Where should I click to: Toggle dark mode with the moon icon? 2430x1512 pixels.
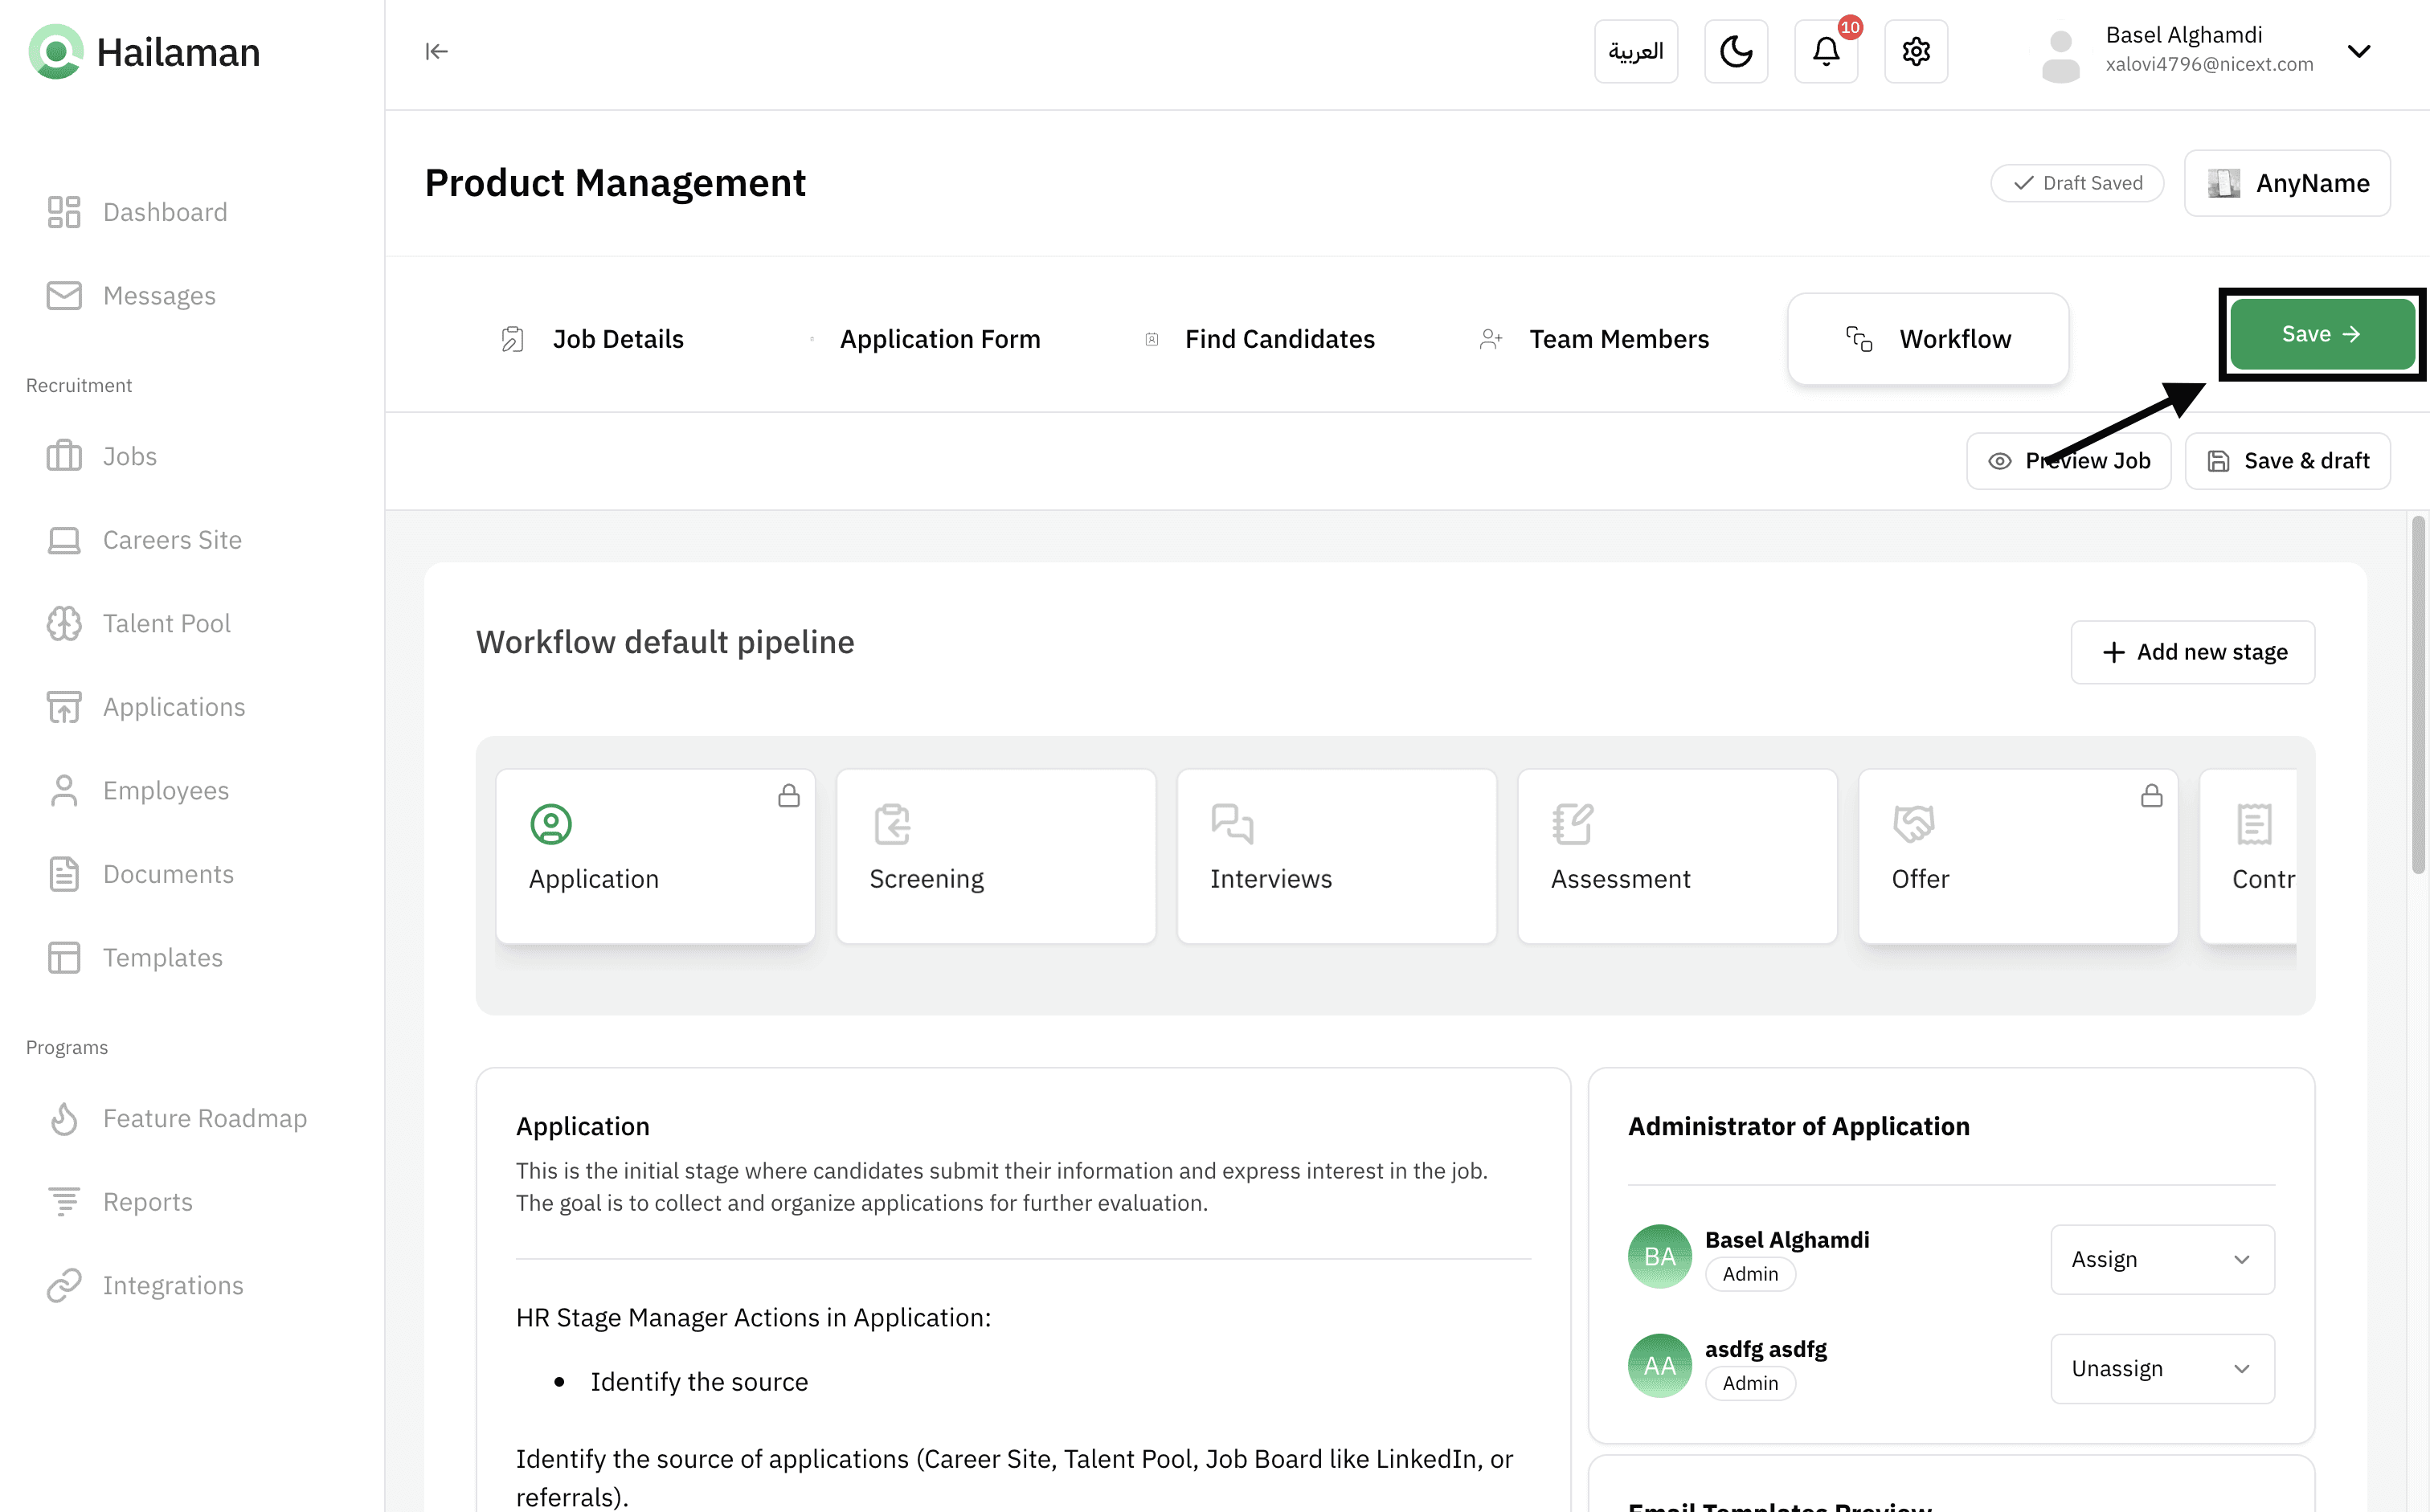pos(1736,51)
